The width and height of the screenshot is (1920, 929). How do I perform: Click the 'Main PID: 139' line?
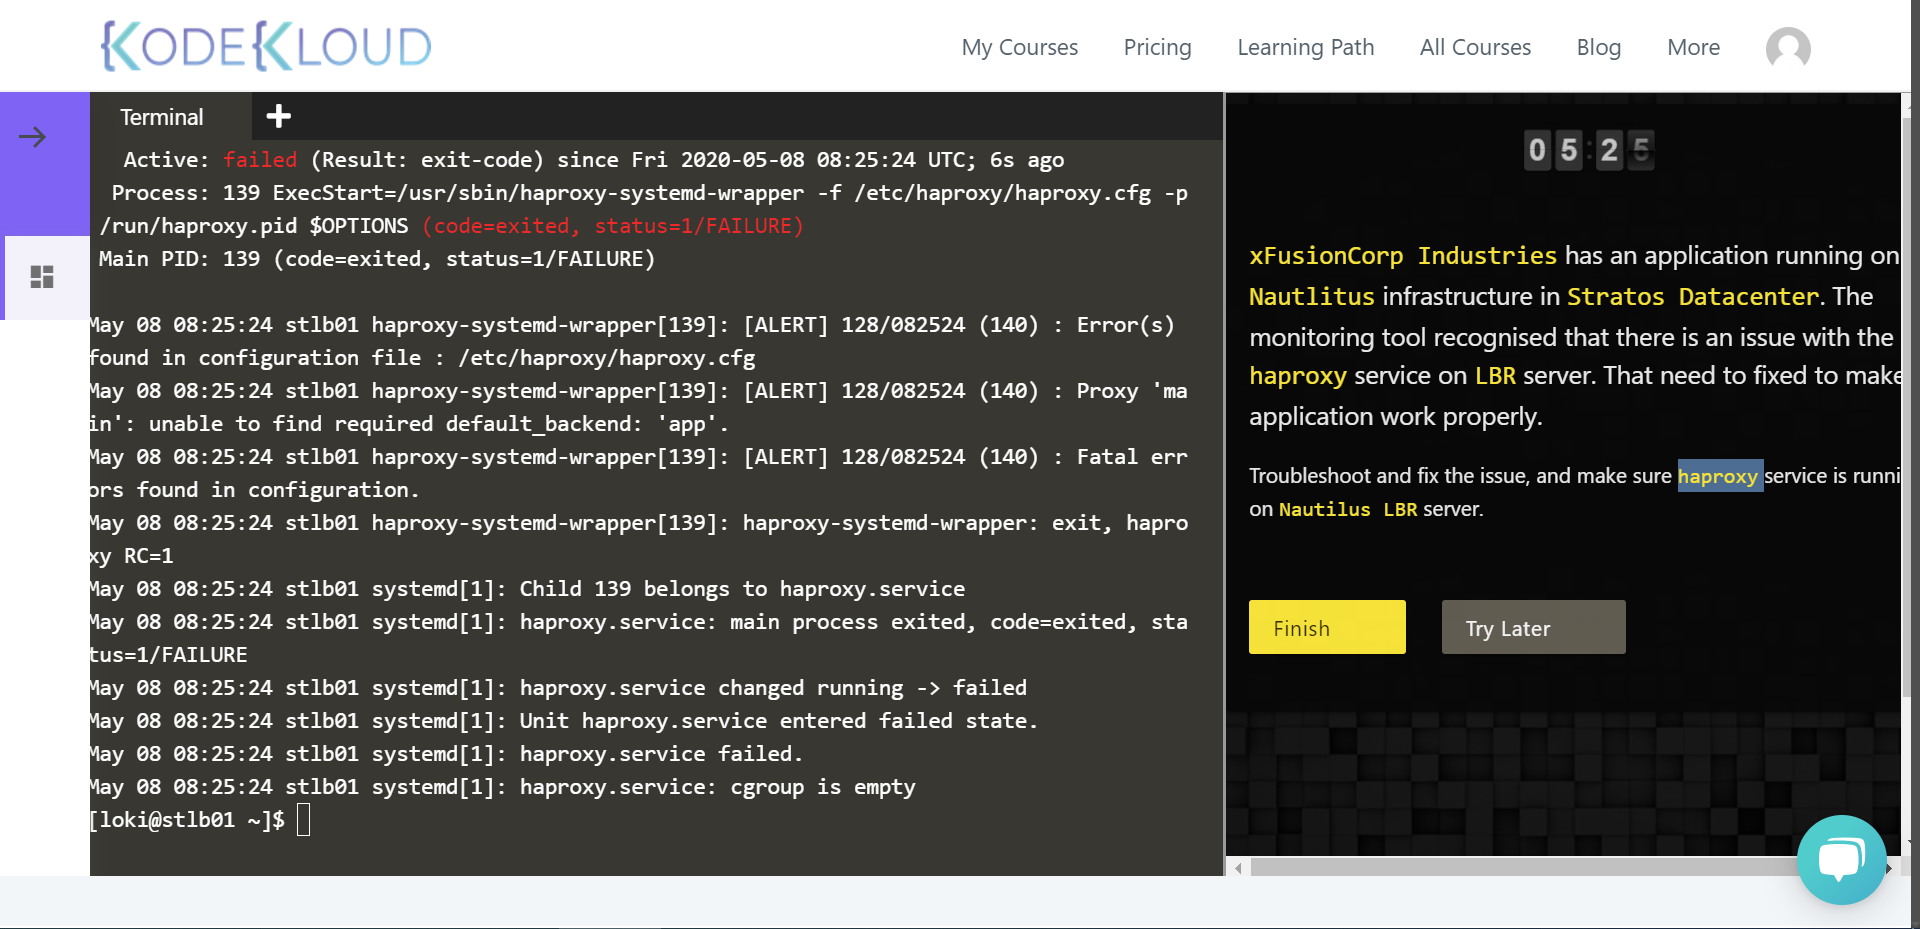tap(377, 259)
